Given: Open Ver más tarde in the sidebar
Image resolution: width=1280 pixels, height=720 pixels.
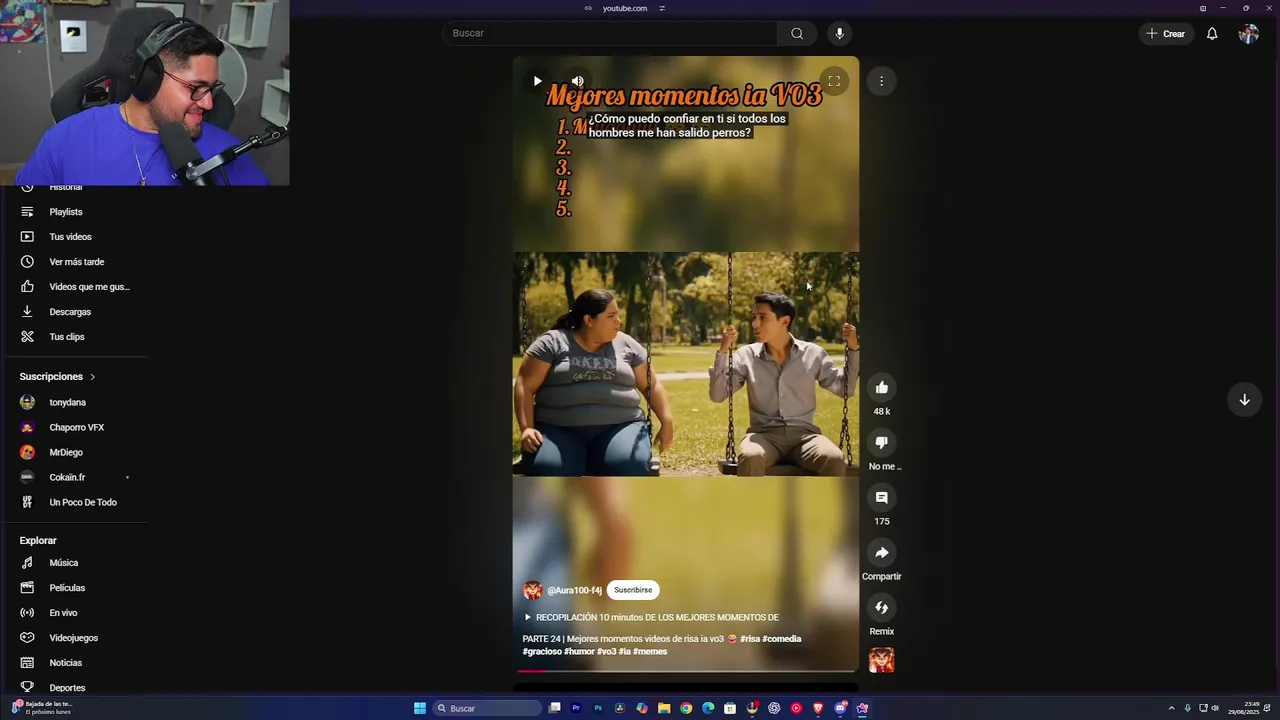Looking at the screenshot, I should tap(75, 262).
